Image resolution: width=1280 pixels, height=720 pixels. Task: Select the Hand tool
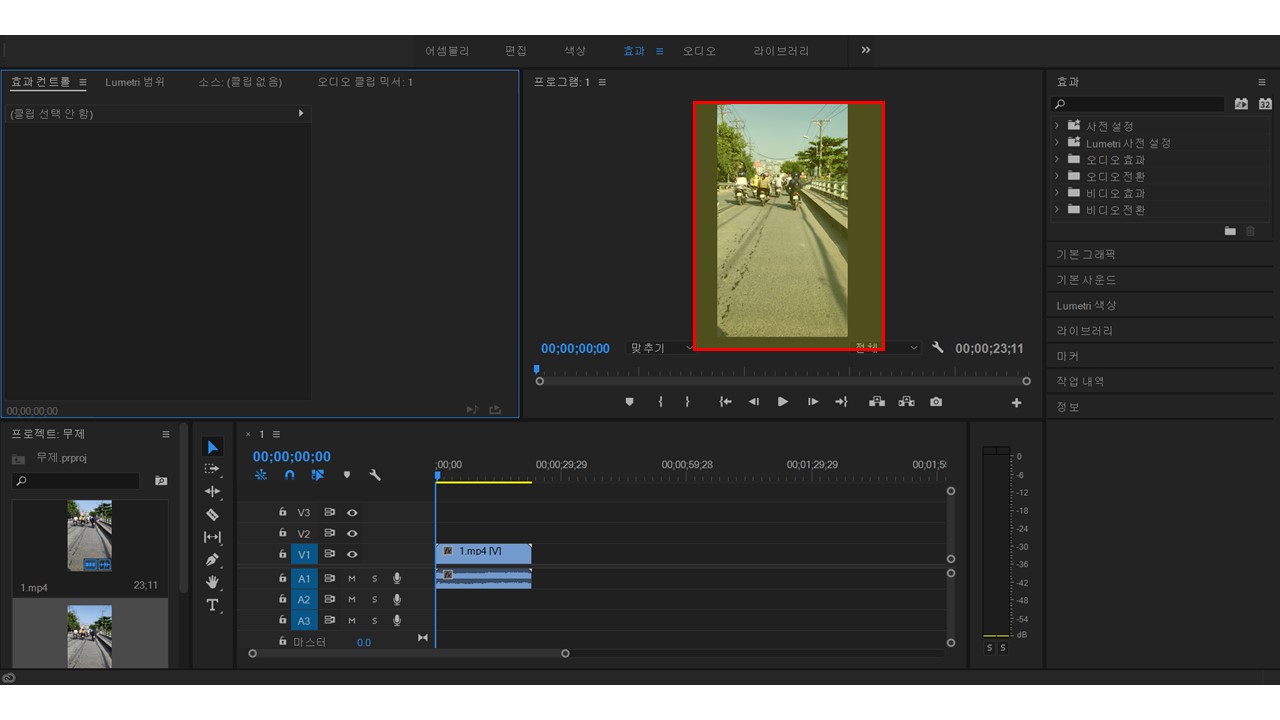[x=212, y=582]
